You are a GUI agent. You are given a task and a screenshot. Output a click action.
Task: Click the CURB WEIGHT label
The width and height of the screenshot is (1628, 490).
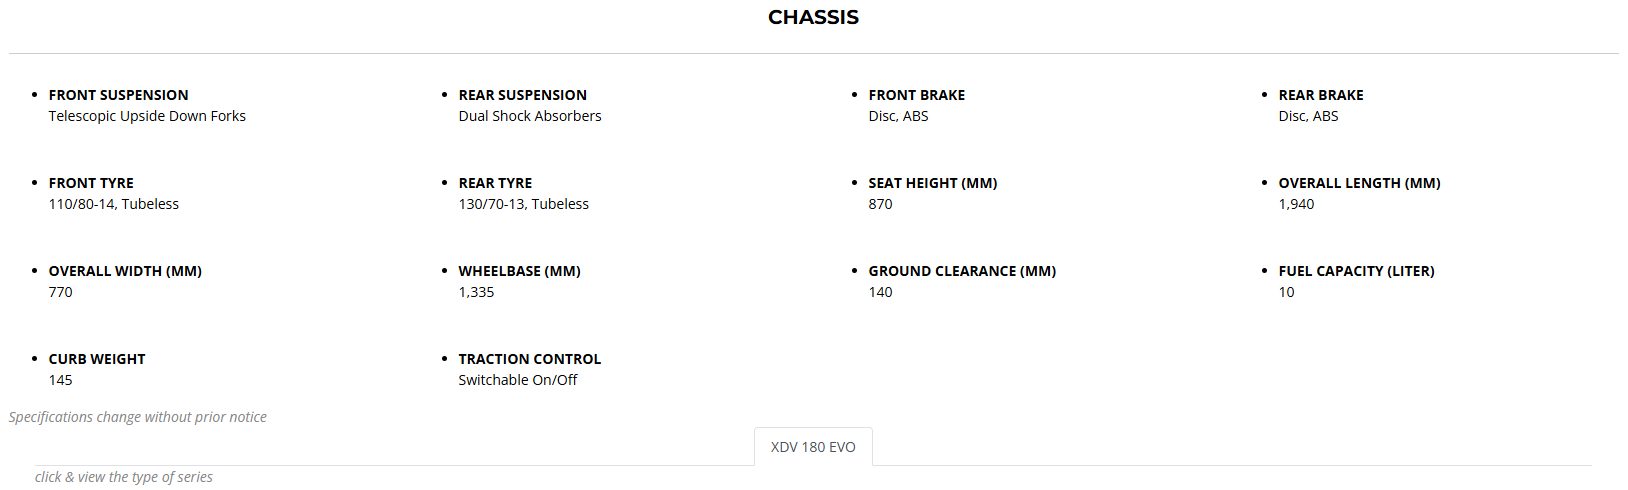(97, 359)
